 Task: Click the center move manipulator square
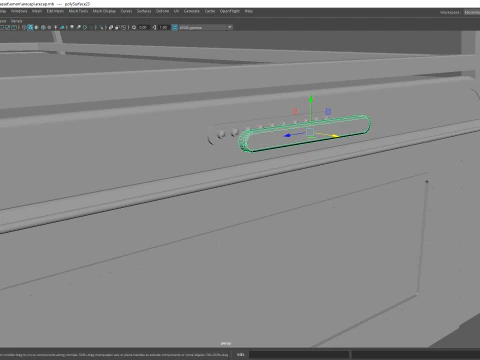tap(310, 132)
